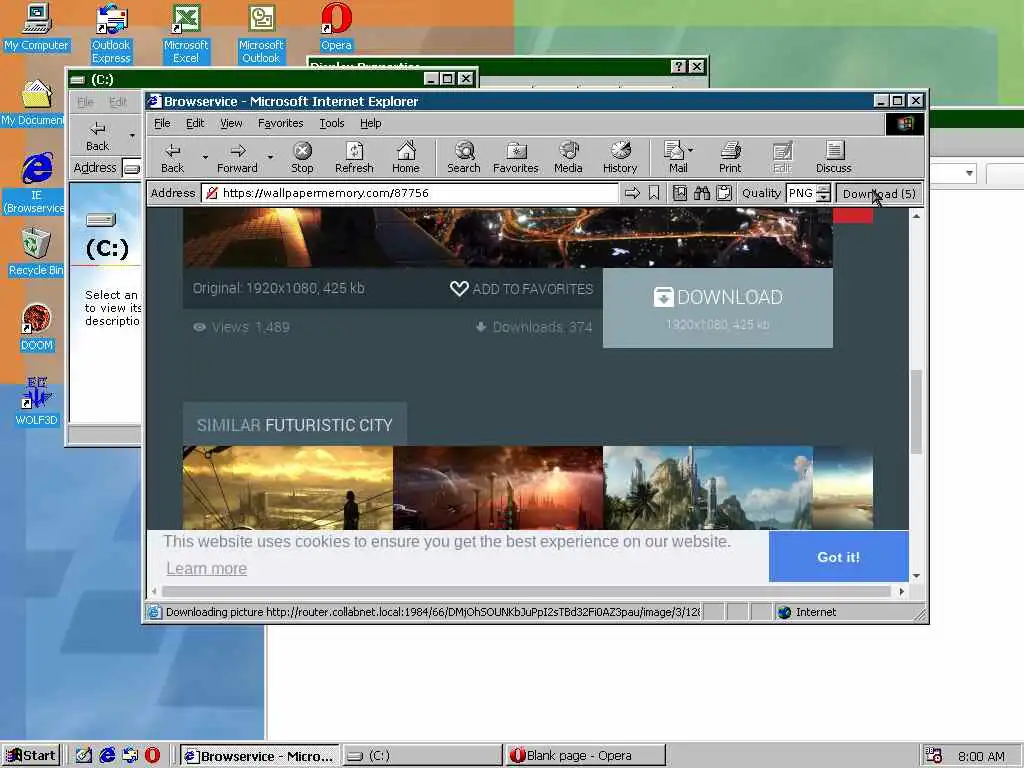Viewport: 1024px width, 768px height.
Task: Adjust the Quality PNG spinner
Action: (x=824, y=193)
